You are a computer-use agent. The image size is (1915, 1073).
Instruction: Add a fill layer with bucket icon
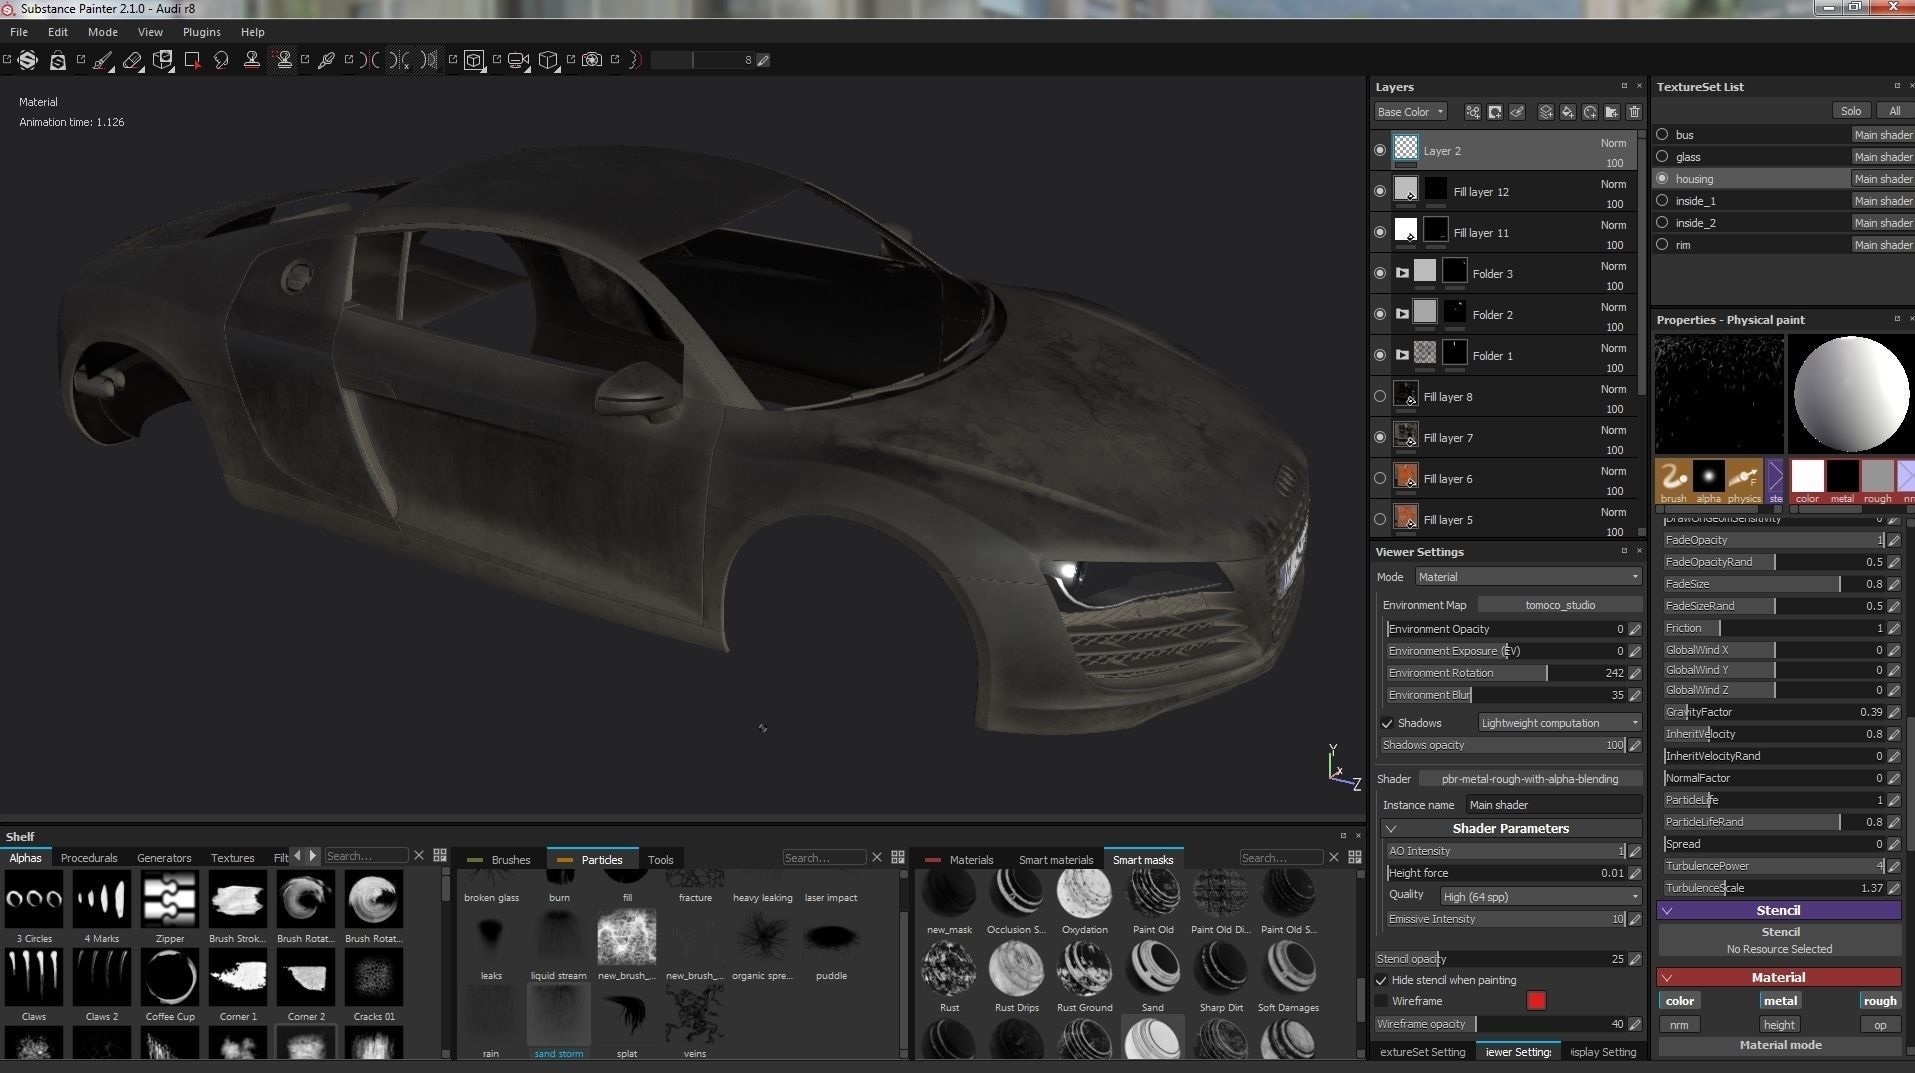(1568, 112)
